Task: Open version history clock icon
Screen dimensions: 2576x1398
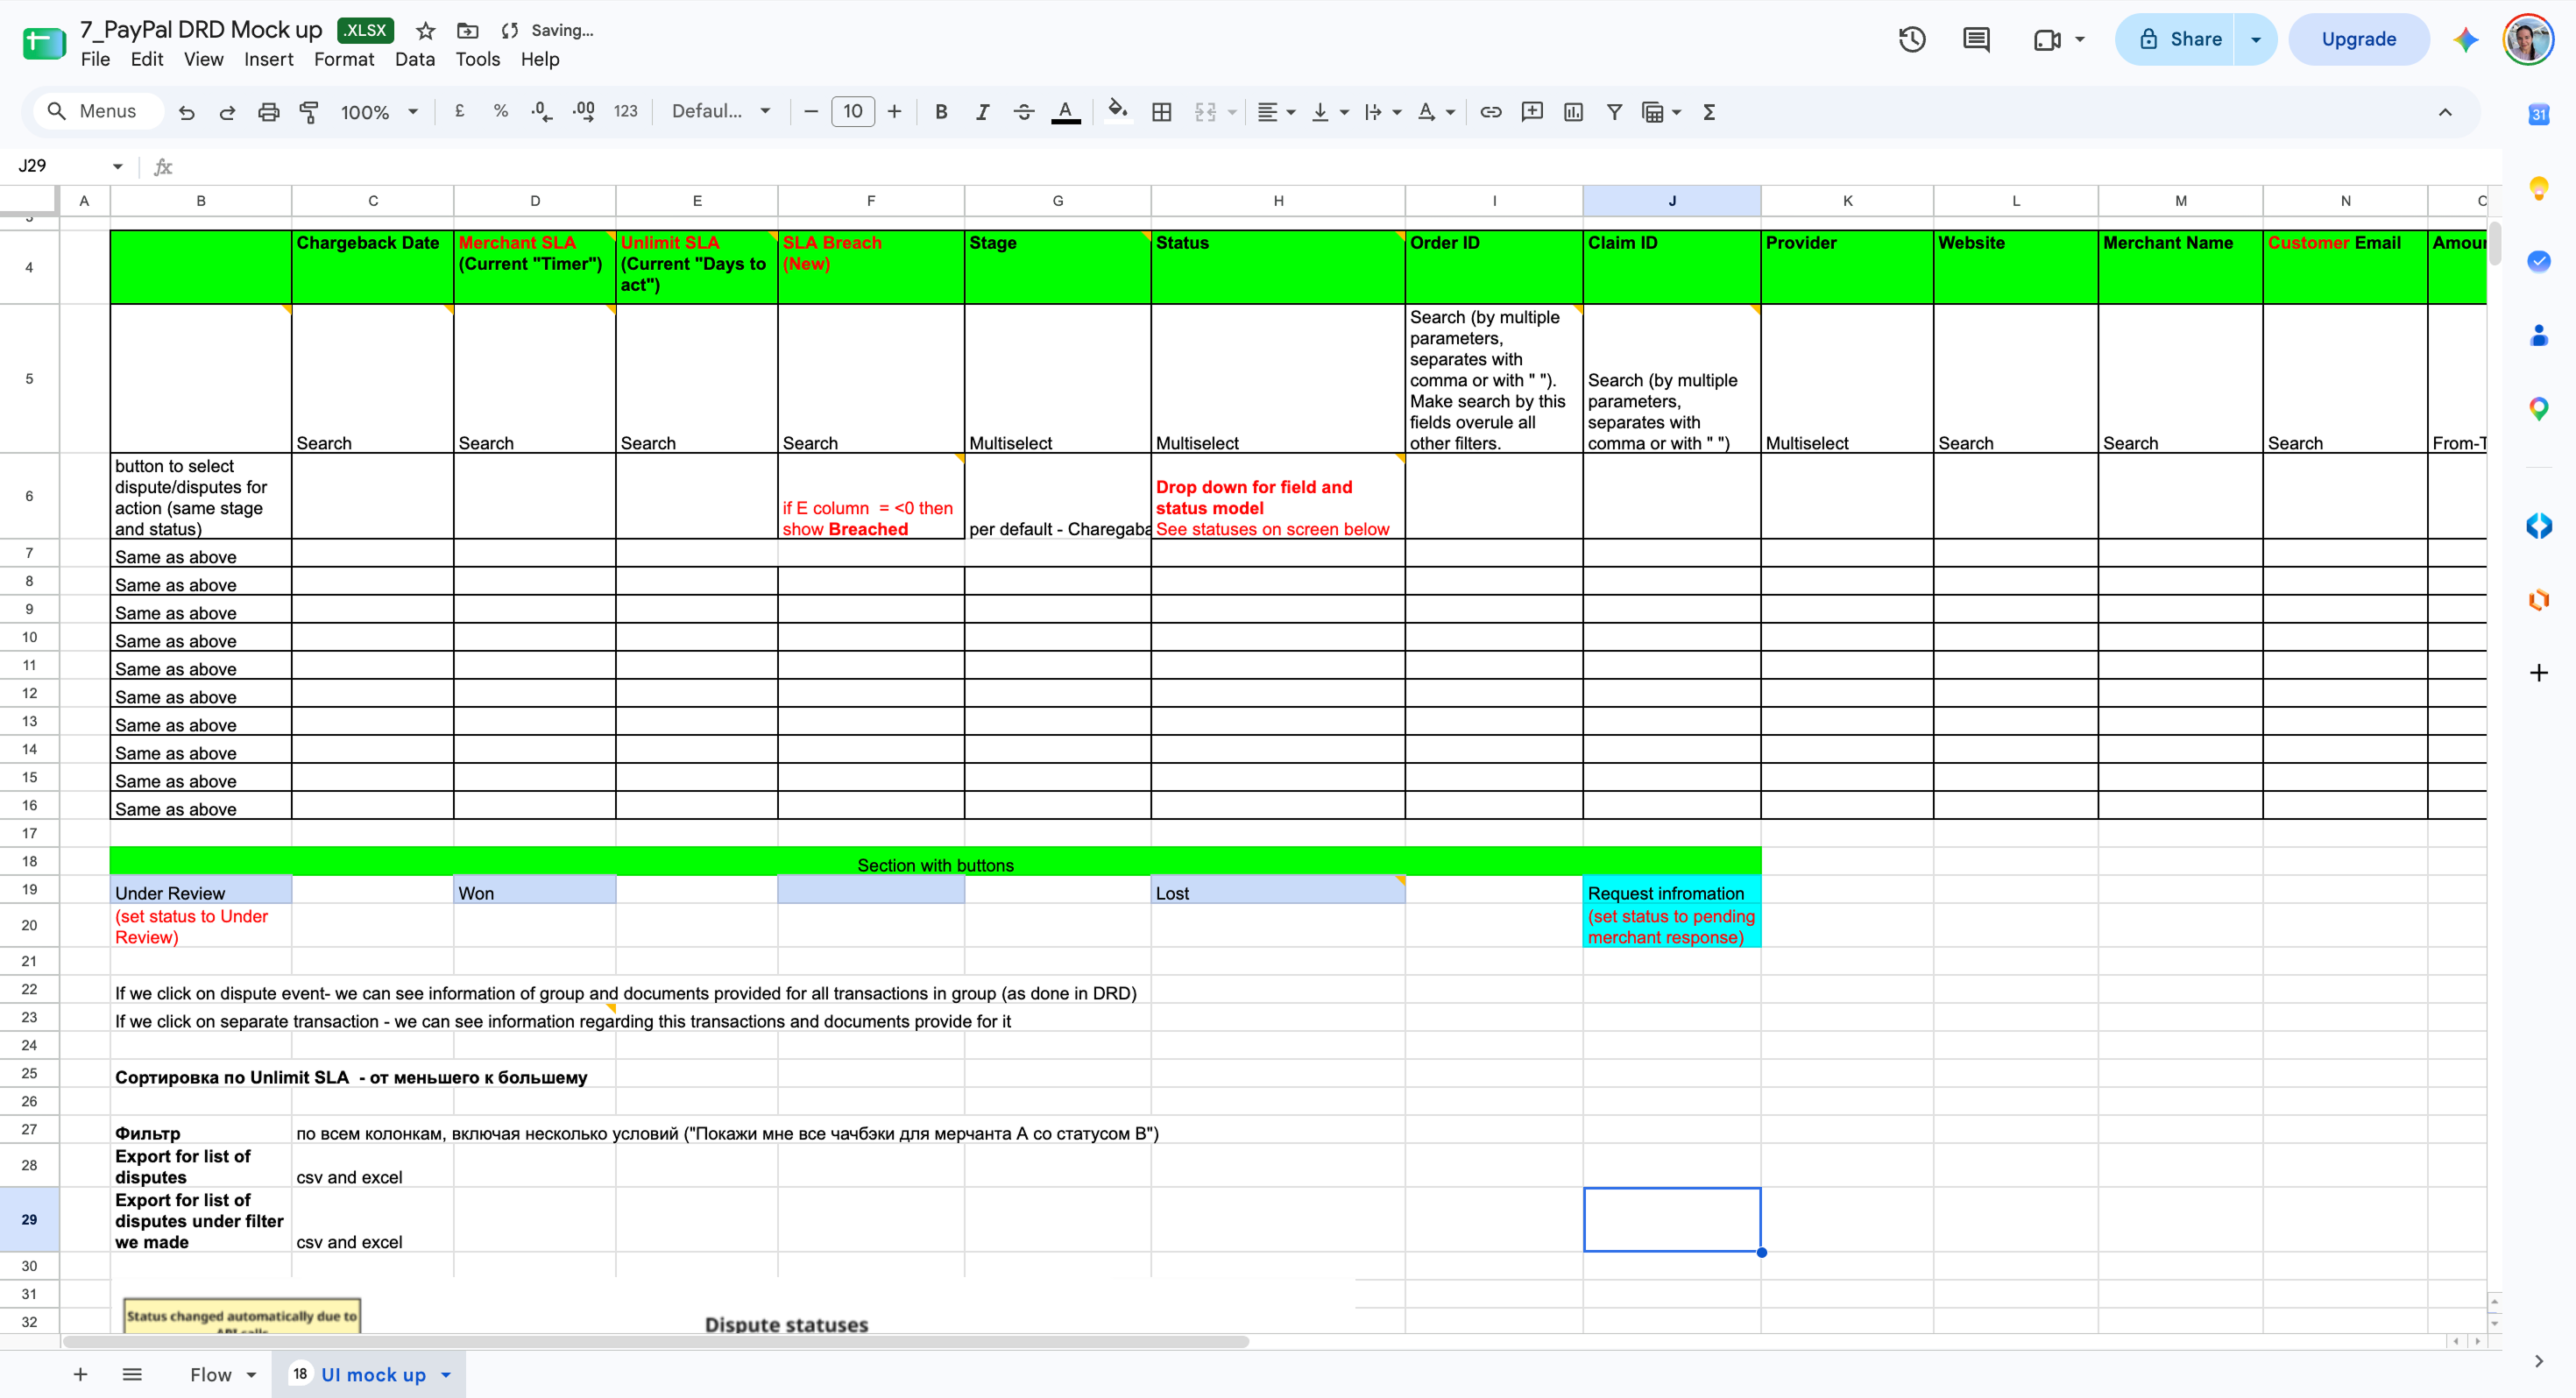Action: click(1911, 40)
